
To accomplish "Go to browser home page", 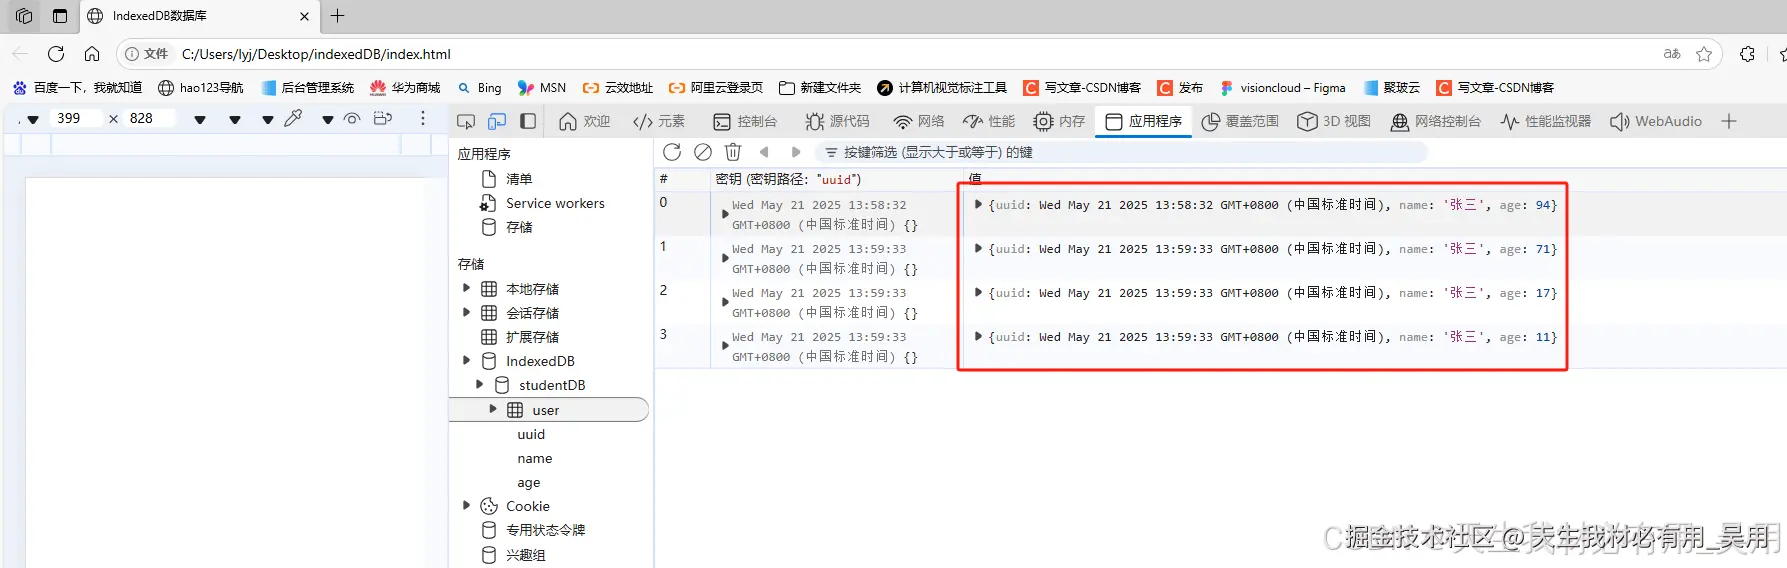I will click(x=92, y=54).
